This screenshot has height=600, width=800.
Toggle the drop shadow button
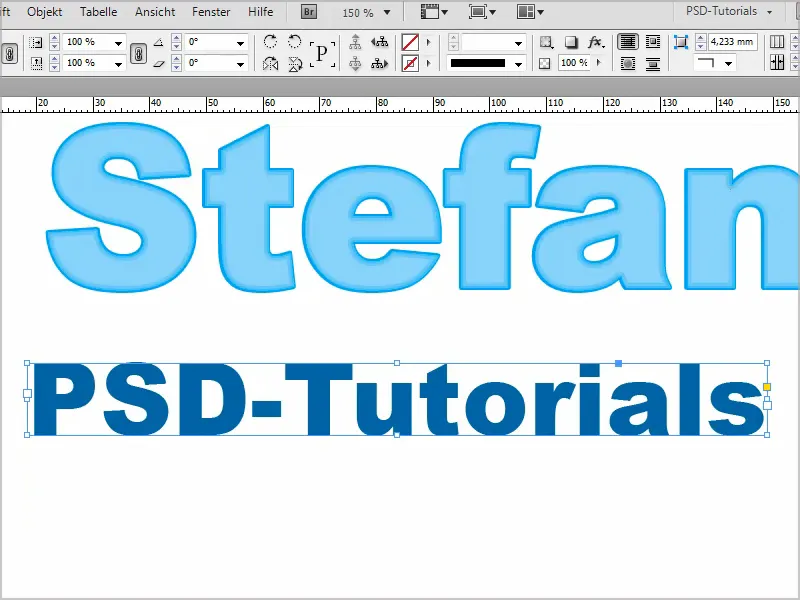point(571,42)
